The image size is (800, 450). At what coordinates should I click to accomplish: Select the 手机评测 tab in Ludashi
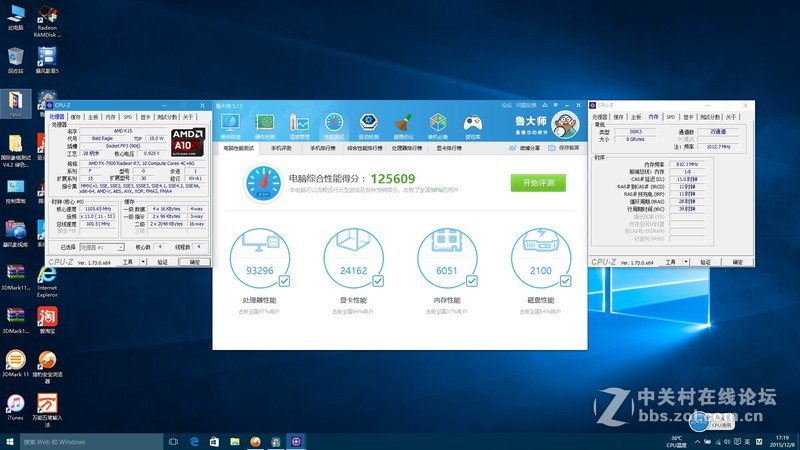[x=281, y=148]
